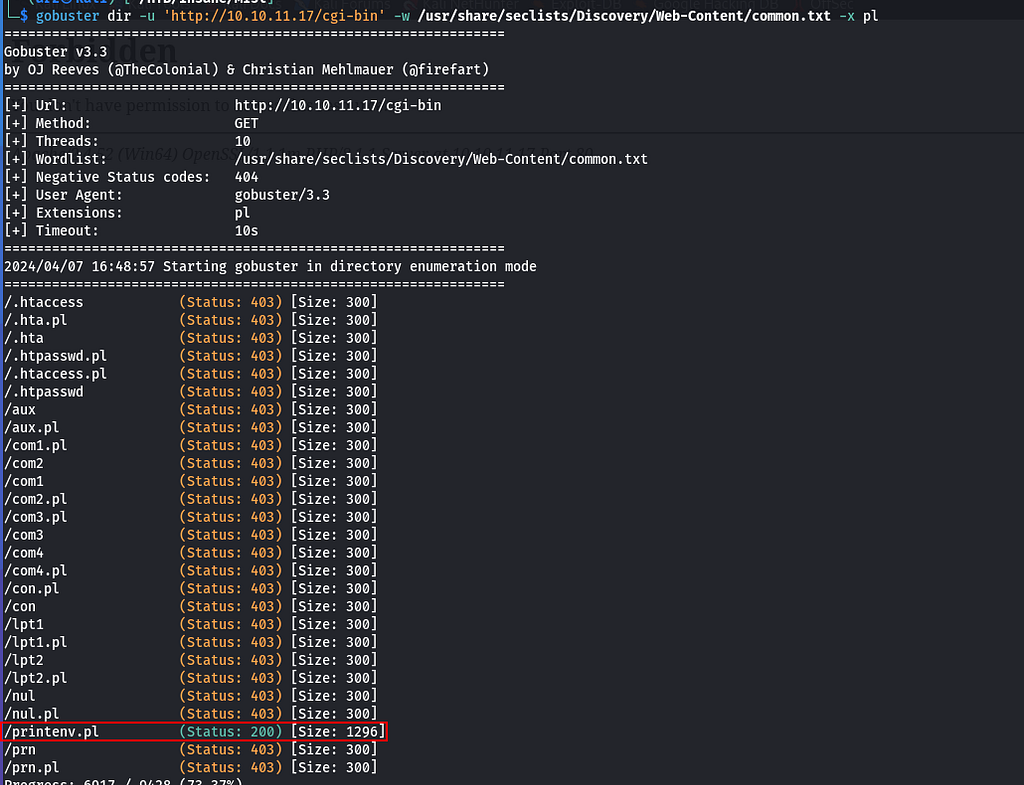Click the /aux.pl result row
Image resolution: width=1024 pixels, height=785 pixels.
click(x=191, y=428)
